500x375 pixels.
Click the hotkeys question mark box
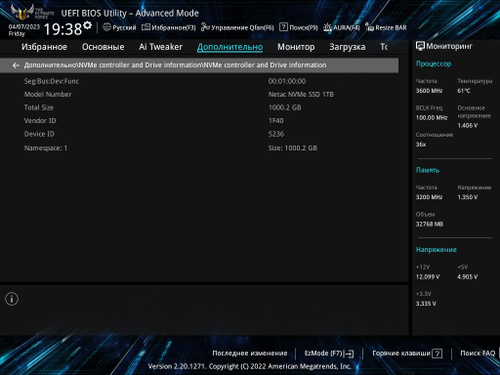[437, 353]
